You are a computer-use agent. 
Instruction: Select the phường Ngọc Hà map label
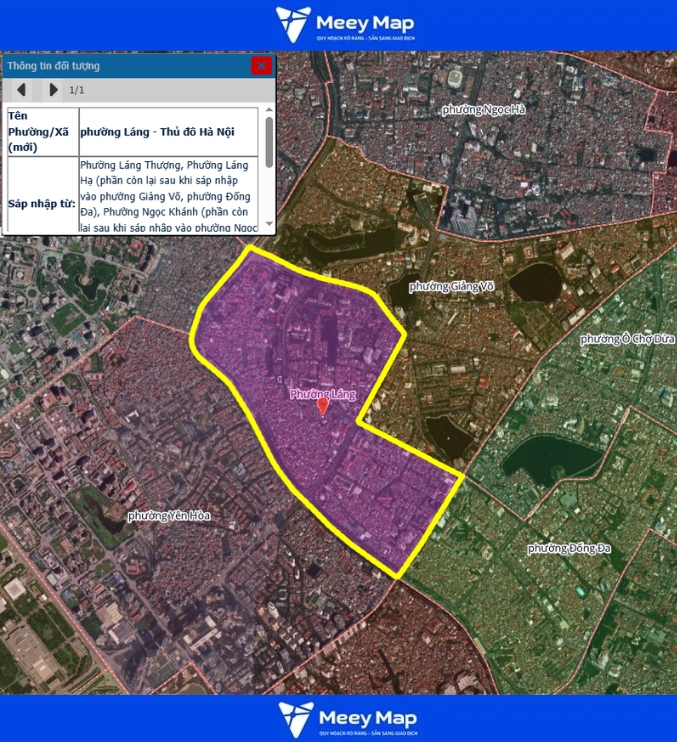click(x=484, y=109)
